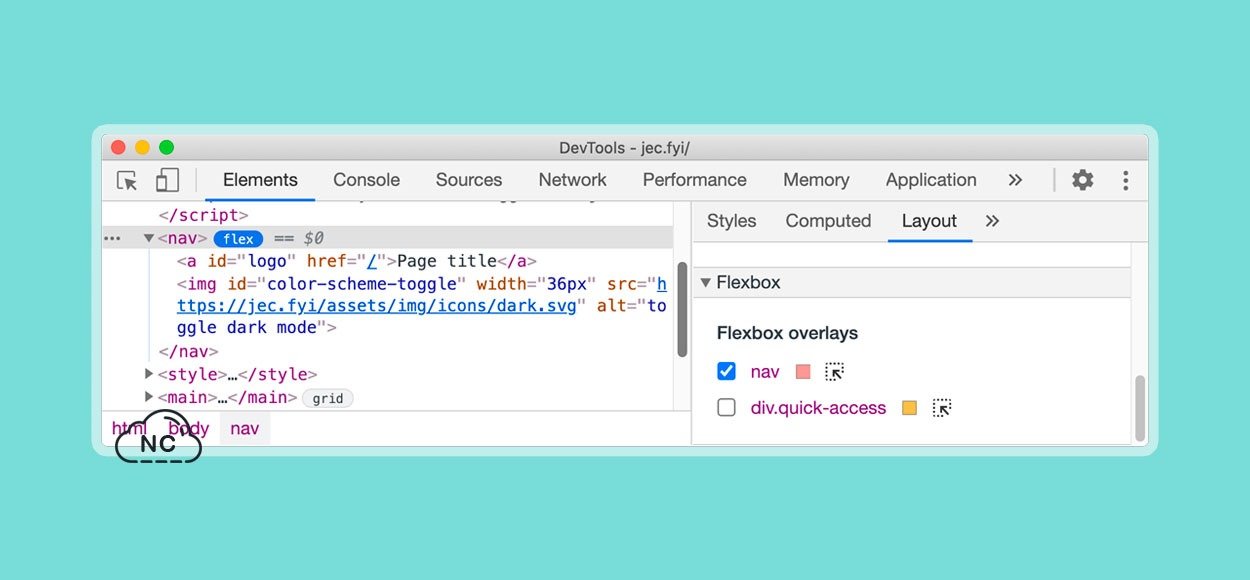Switch to the Styles sidebar tab
1250x580 pixels.
[731, 221]
